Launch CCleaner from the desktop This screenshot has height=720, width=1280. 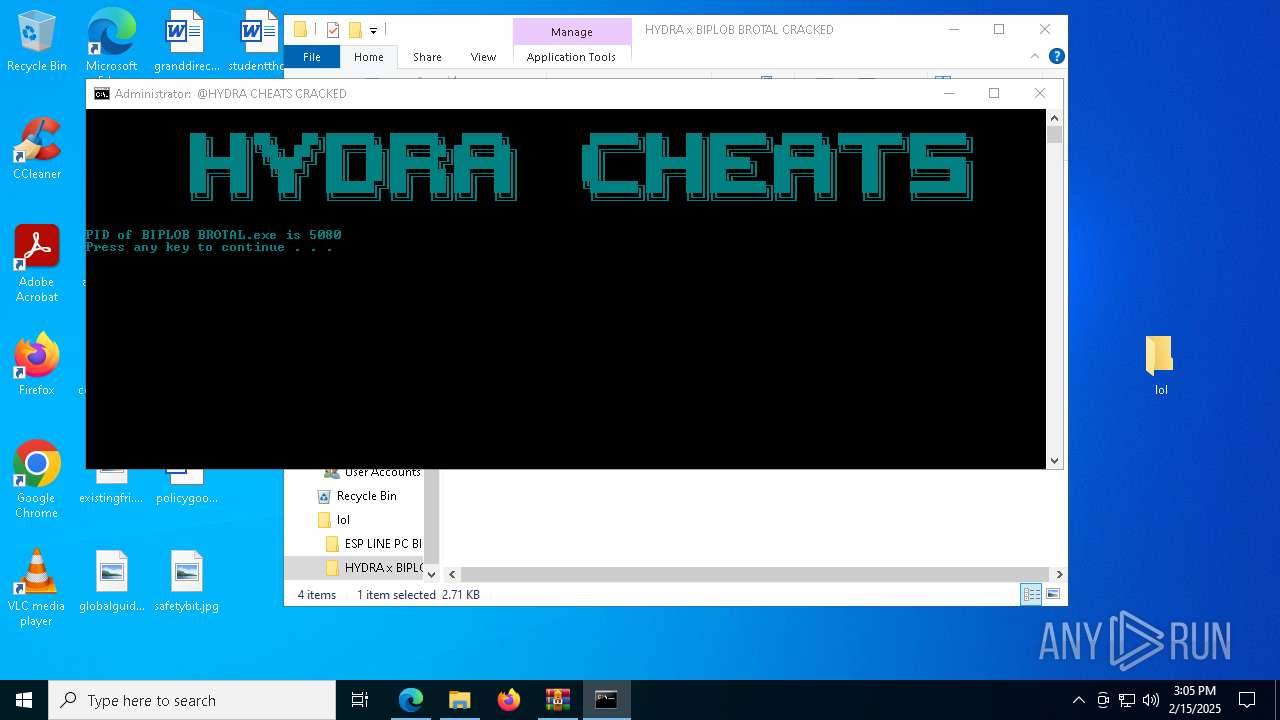pos(37,149)
